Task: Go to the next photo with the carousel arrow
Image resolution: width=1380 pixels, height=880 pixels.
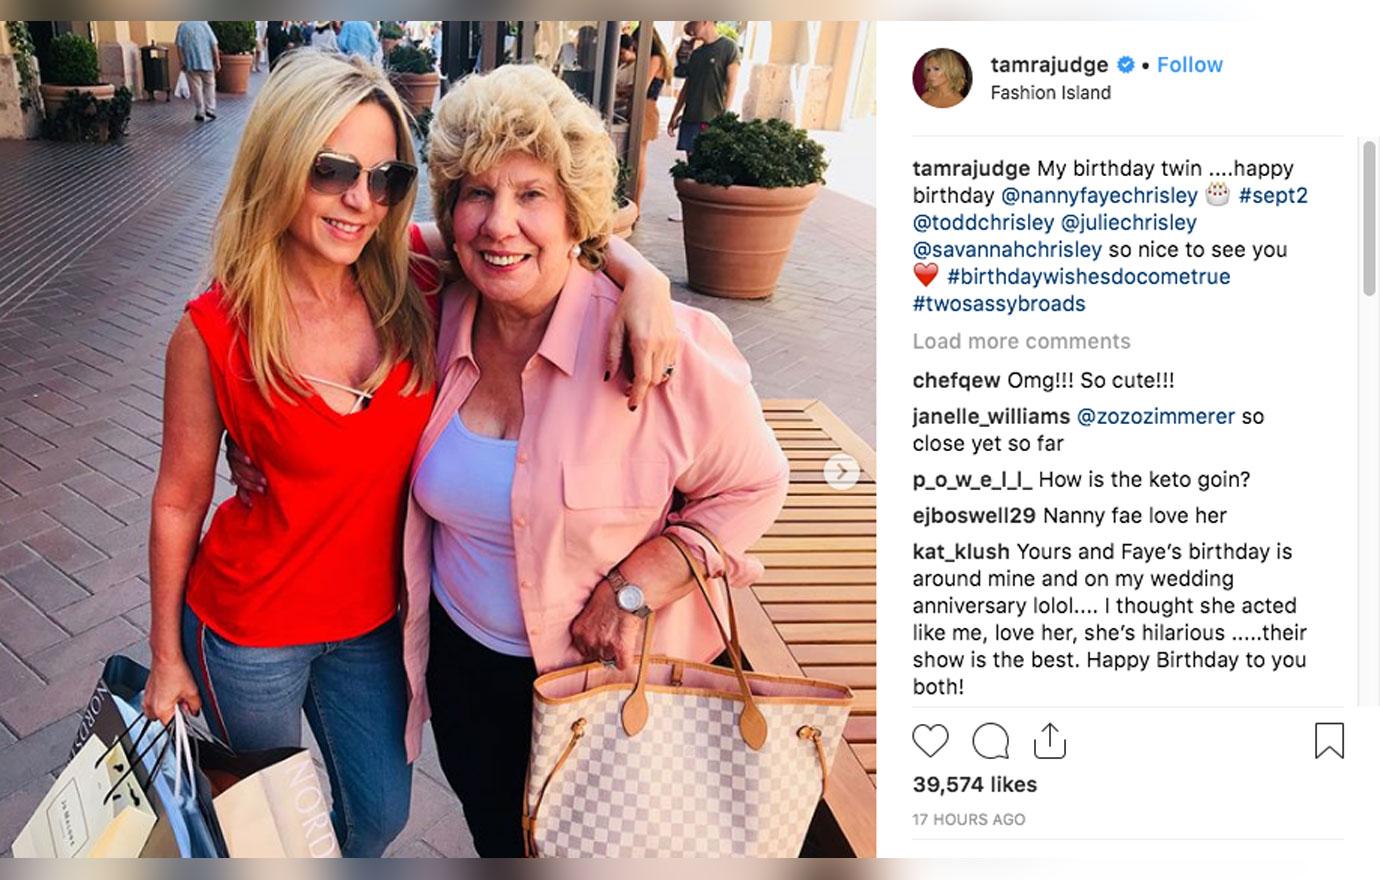Action: pyautogui.click(x=842, y=472)
